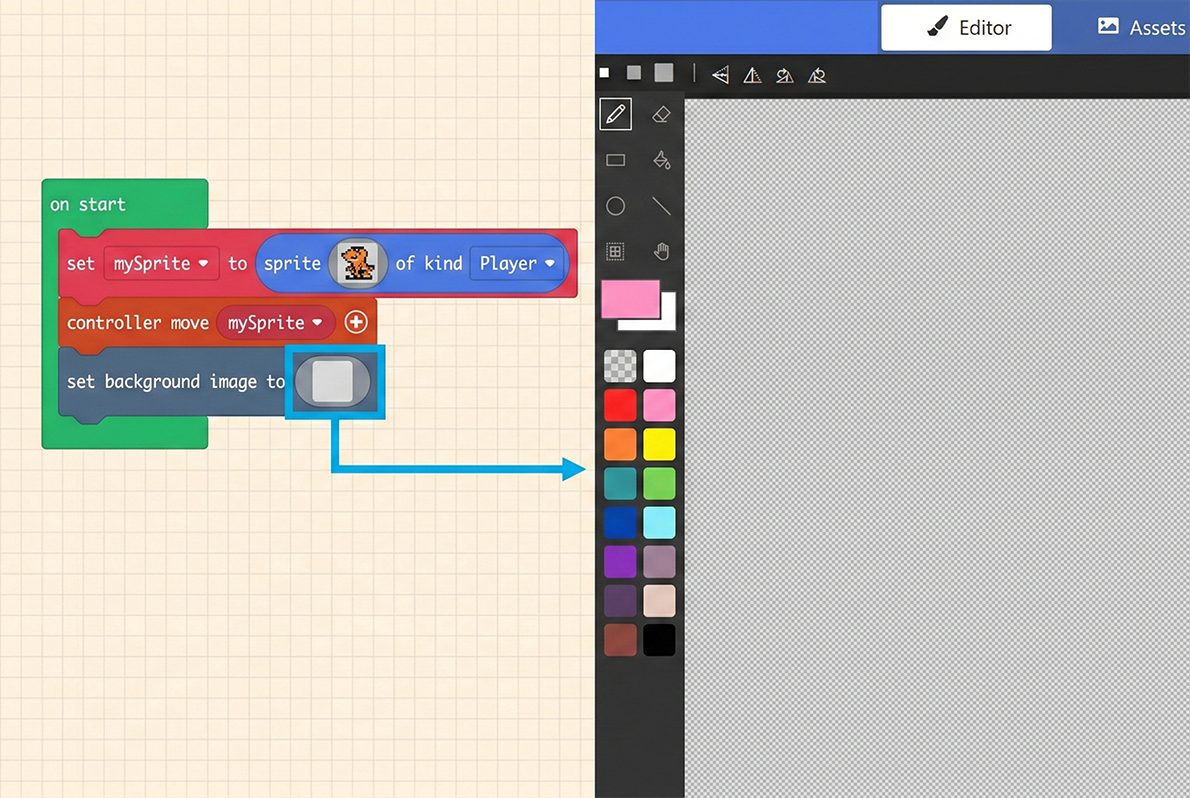Activate the Line drawing tool
The image size is (1190, 798).
tap(660, 206)
